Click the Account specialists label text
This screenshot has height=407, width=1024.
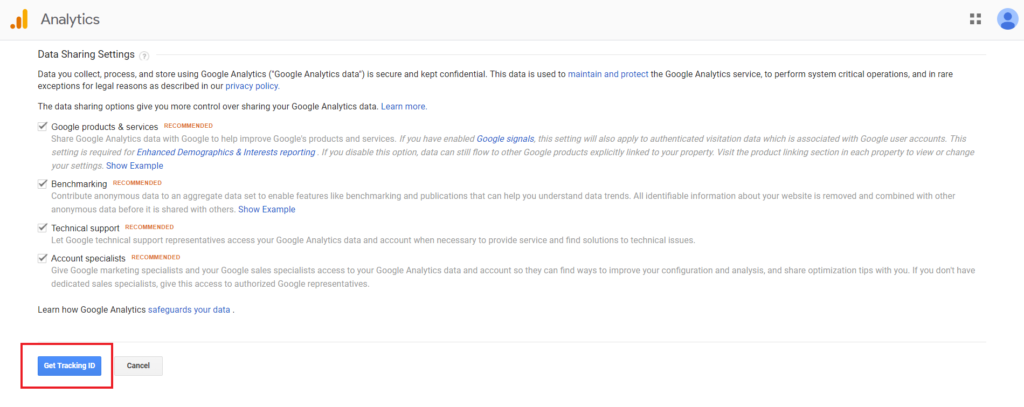tap(88, 259)
